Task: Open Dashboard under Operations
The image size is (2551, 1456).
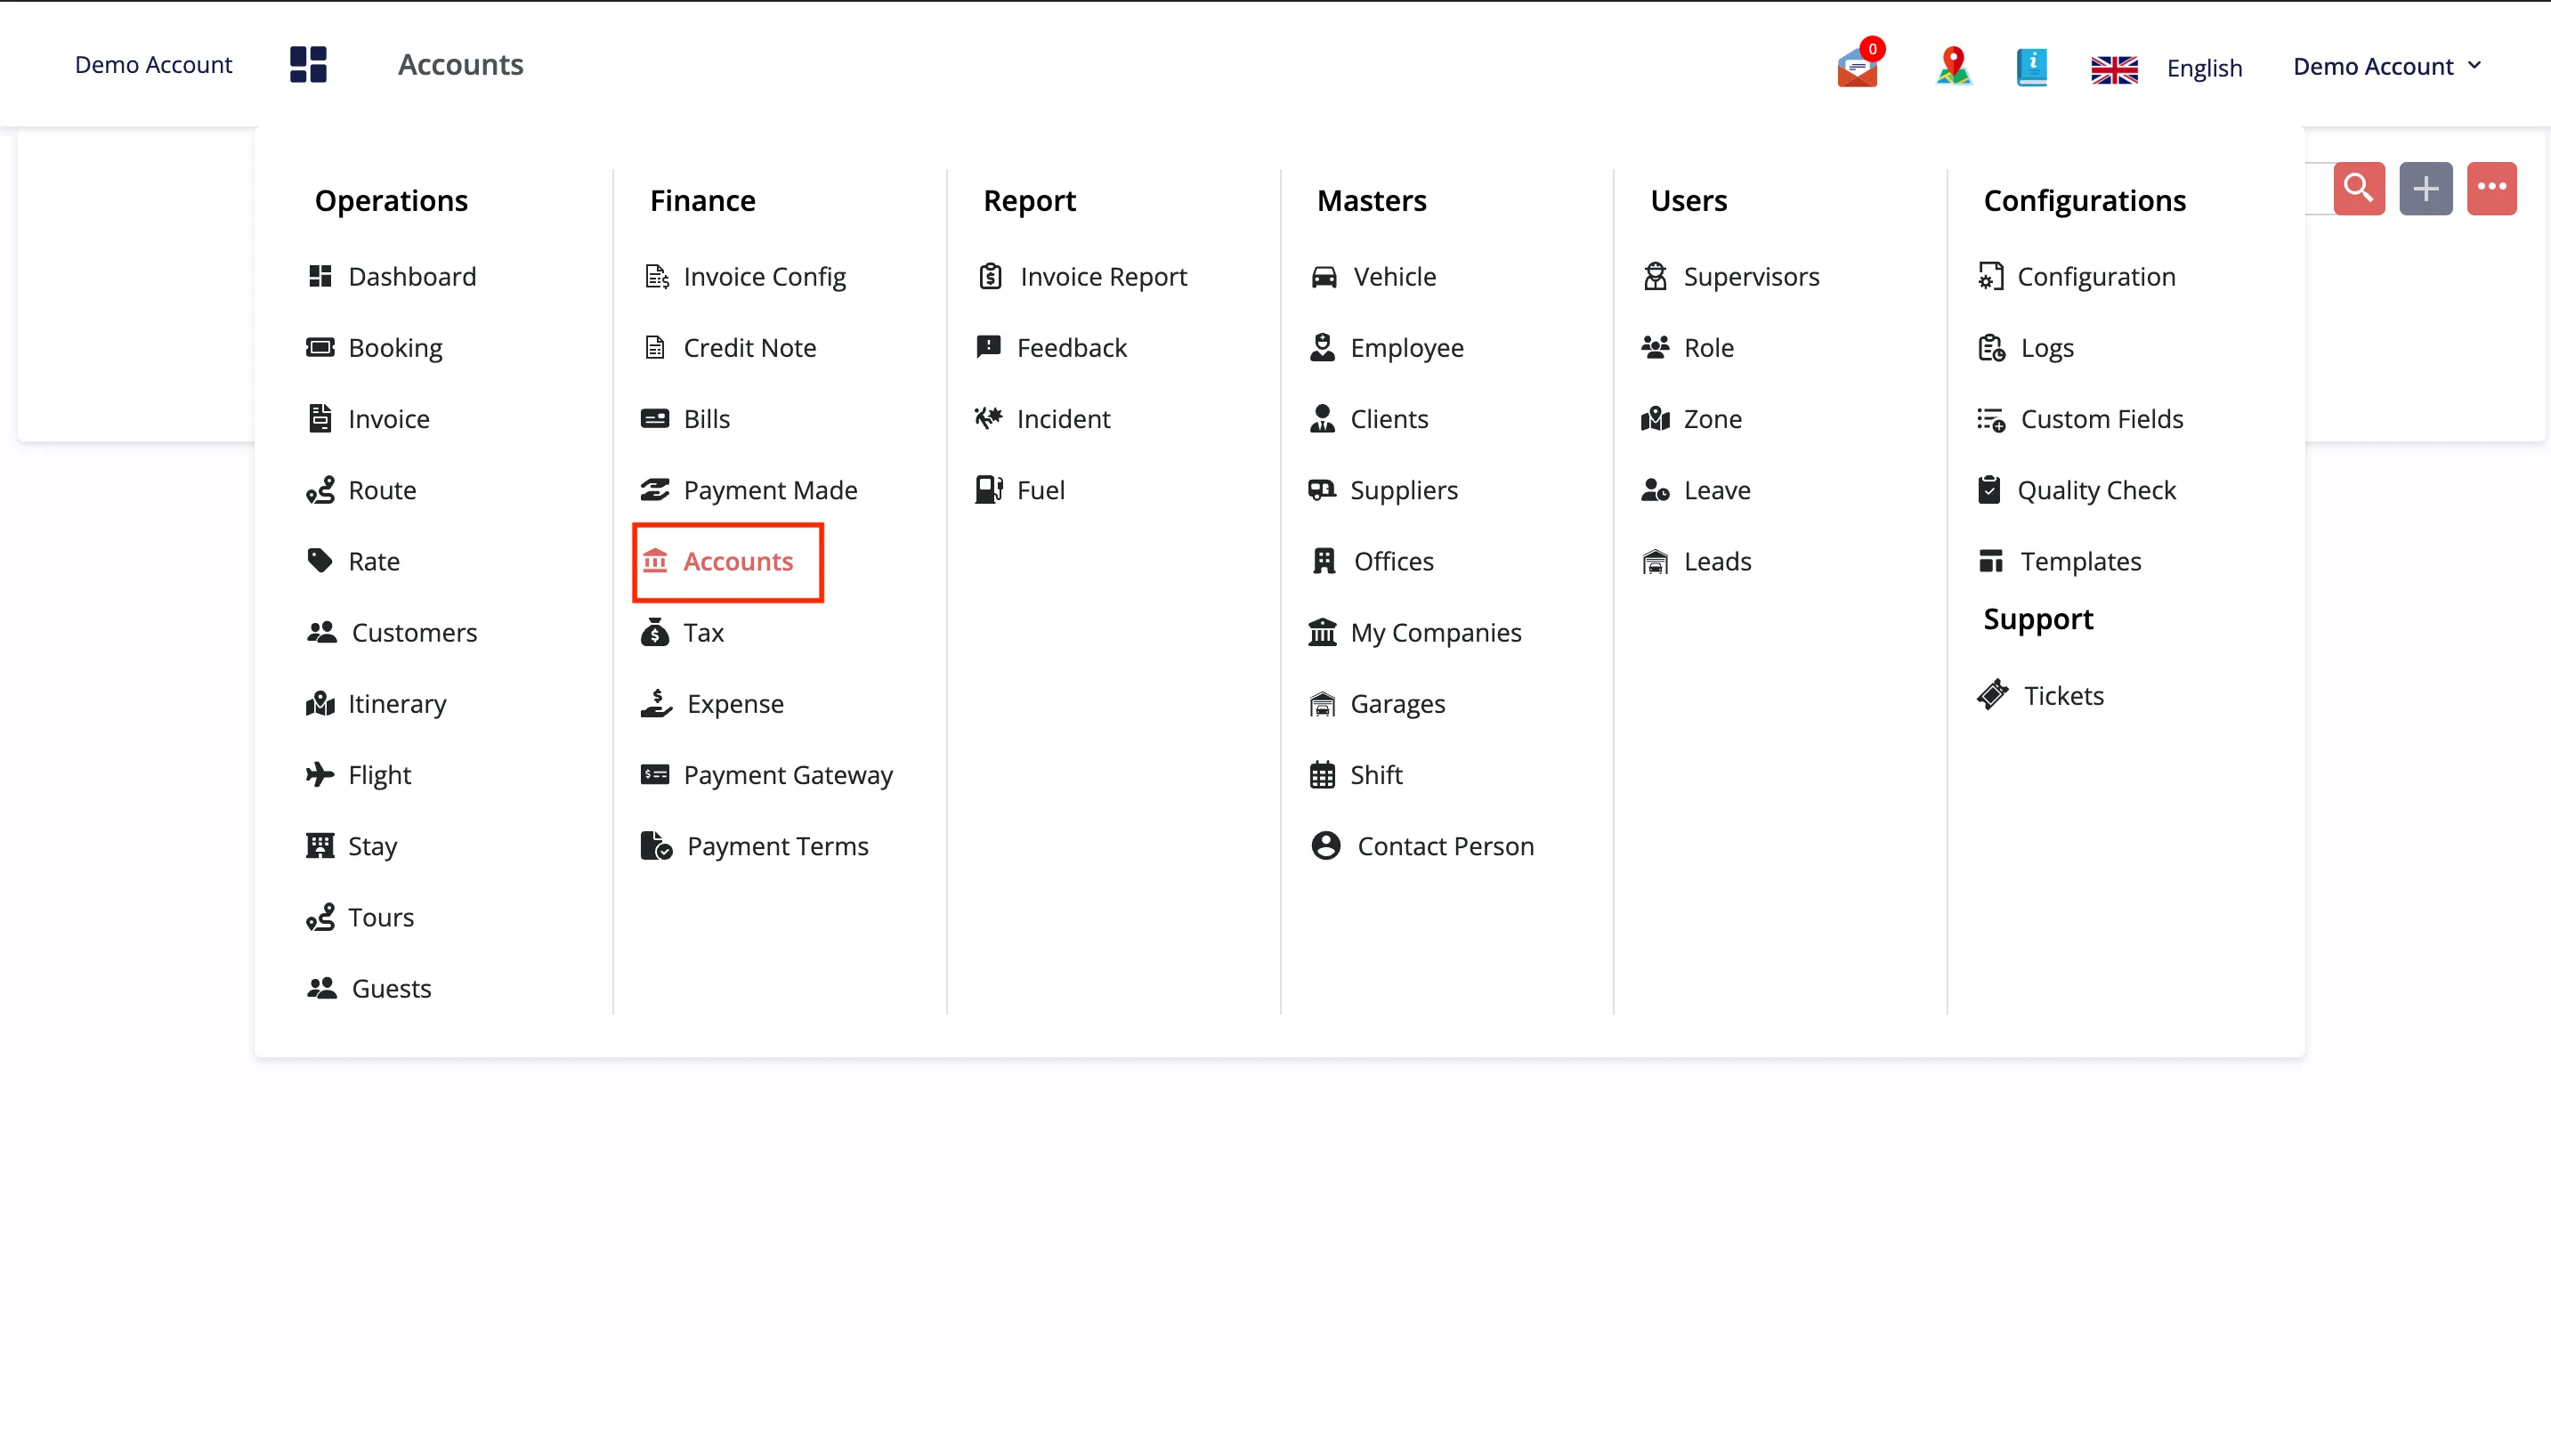Action: pos(392,276)
